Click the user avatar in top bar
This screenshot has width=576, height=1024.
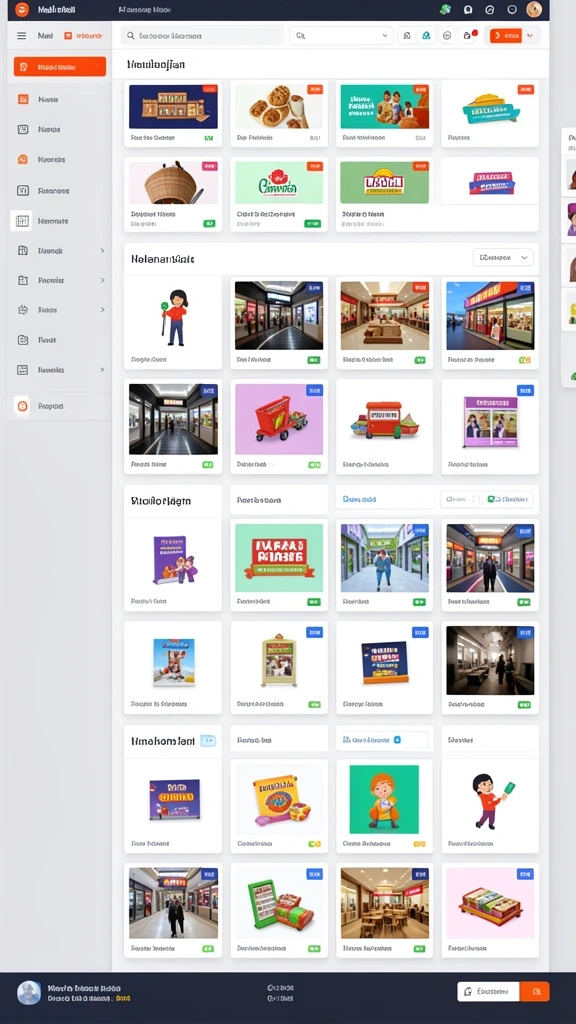point(534,9)
